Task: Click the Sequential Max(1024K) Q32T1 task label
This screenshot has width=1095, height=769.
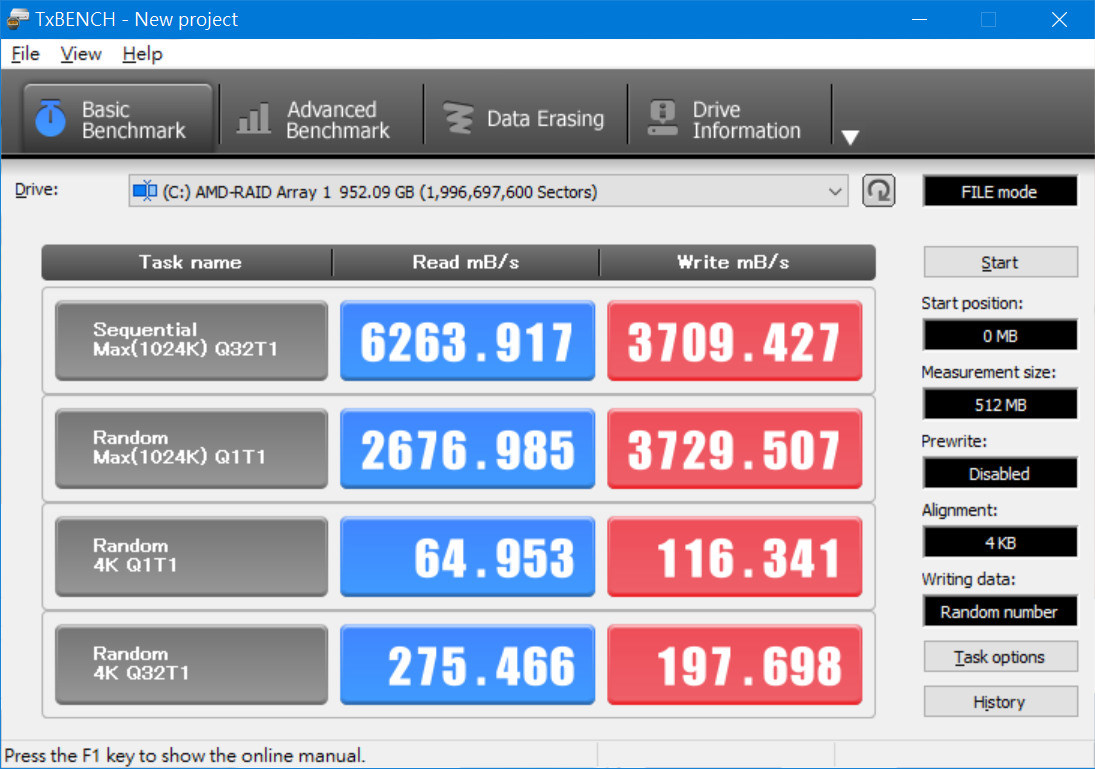Action: point(190,340)
